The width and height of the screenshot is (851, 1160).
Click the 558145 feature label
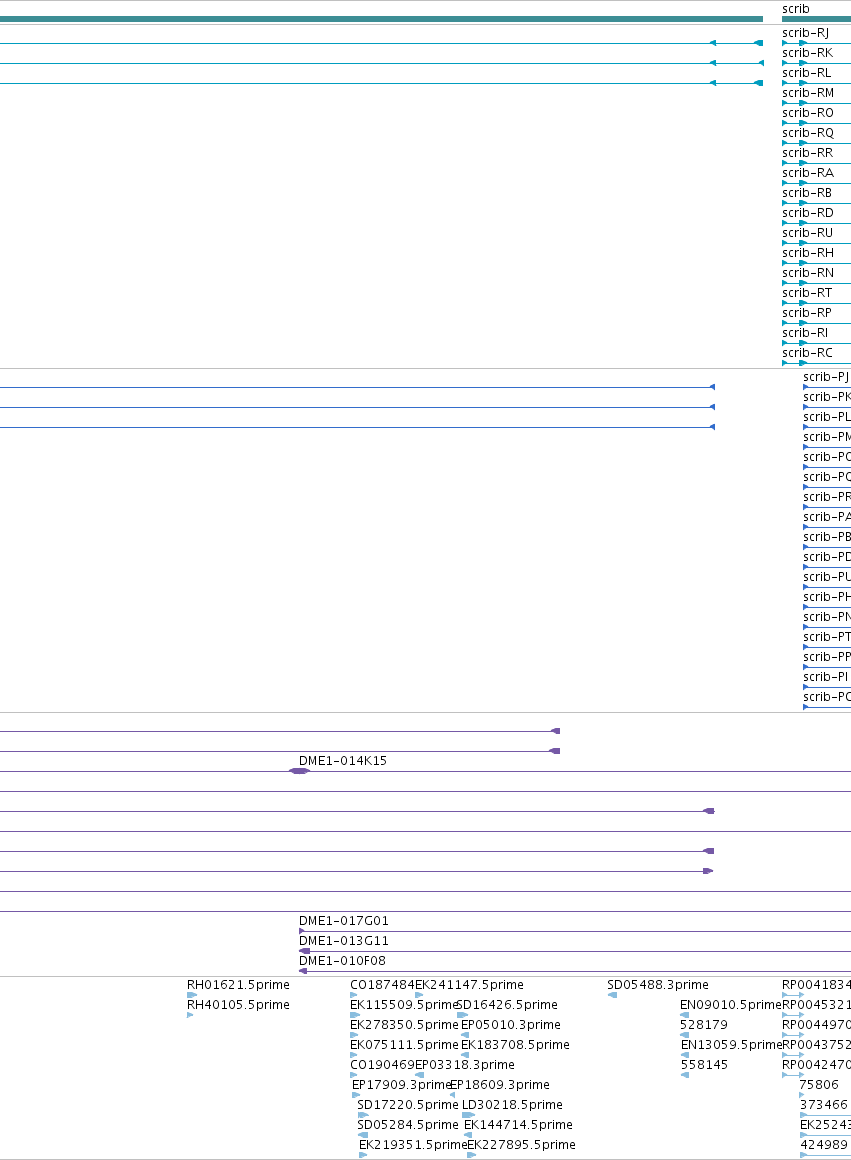704,1065
